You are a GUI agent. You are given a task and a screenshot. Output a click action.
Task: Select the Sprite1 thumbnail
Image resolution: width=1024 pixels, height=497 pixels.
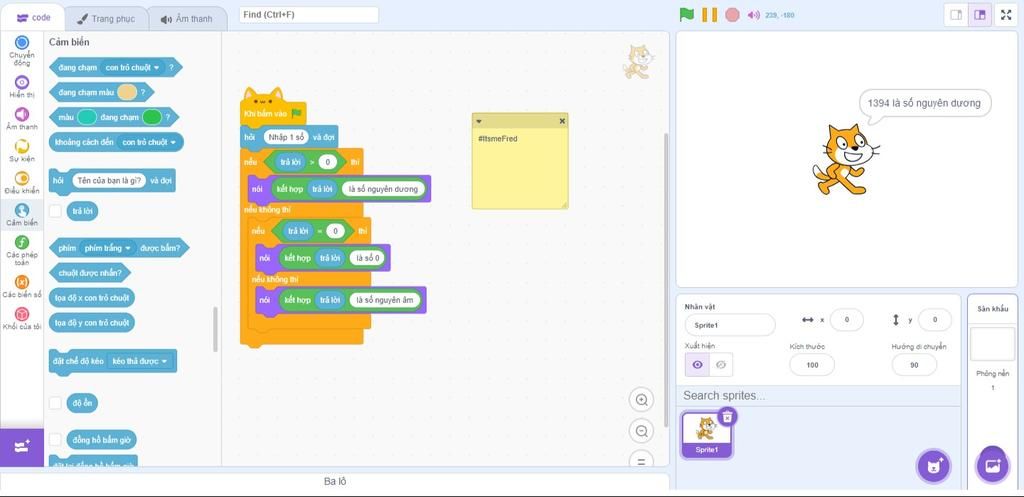point(707,433)
